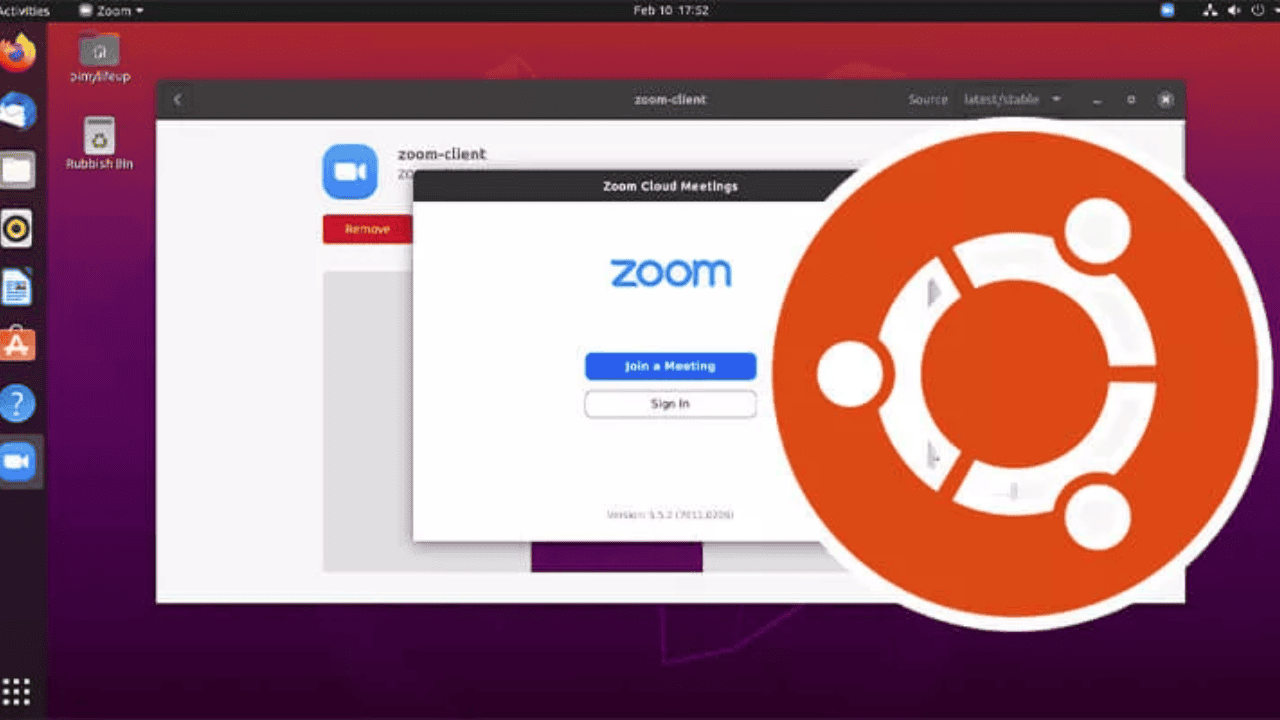Viewport: 1280px width, 720px height.
Task: Go back in the Ubuntu Software window
Action: pos(177,99)
